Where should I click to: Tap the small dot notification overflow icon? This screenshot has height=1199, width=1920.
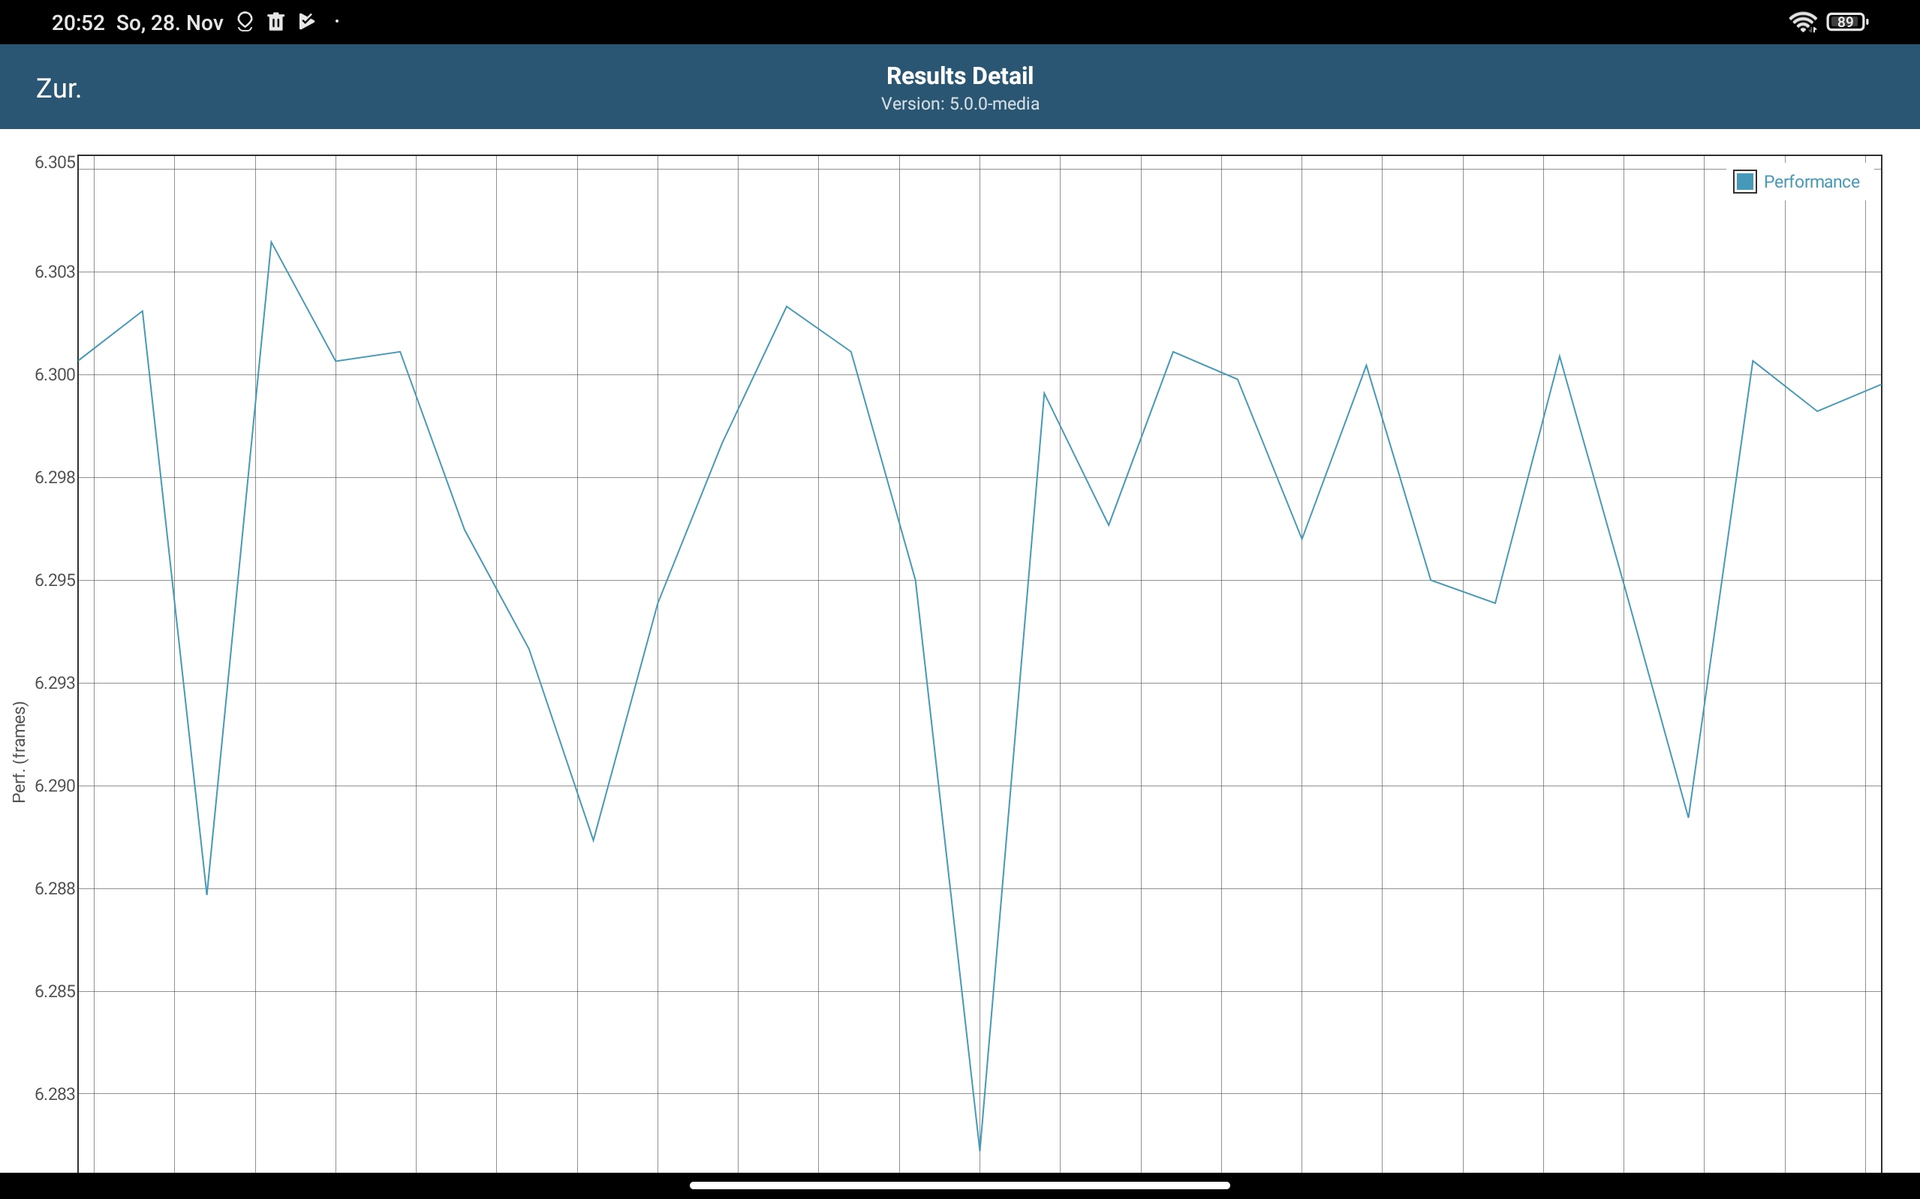click(x=337, y=21)
